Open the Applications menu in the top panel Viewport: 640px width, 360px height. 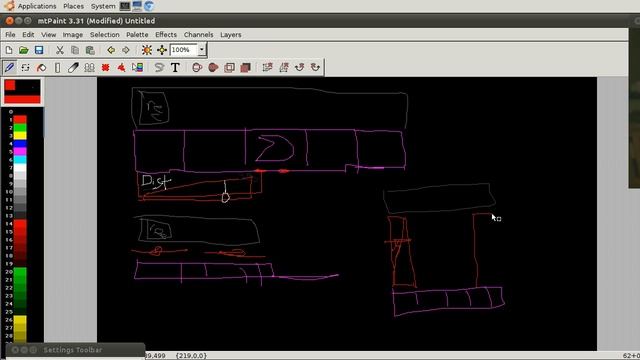37,6
